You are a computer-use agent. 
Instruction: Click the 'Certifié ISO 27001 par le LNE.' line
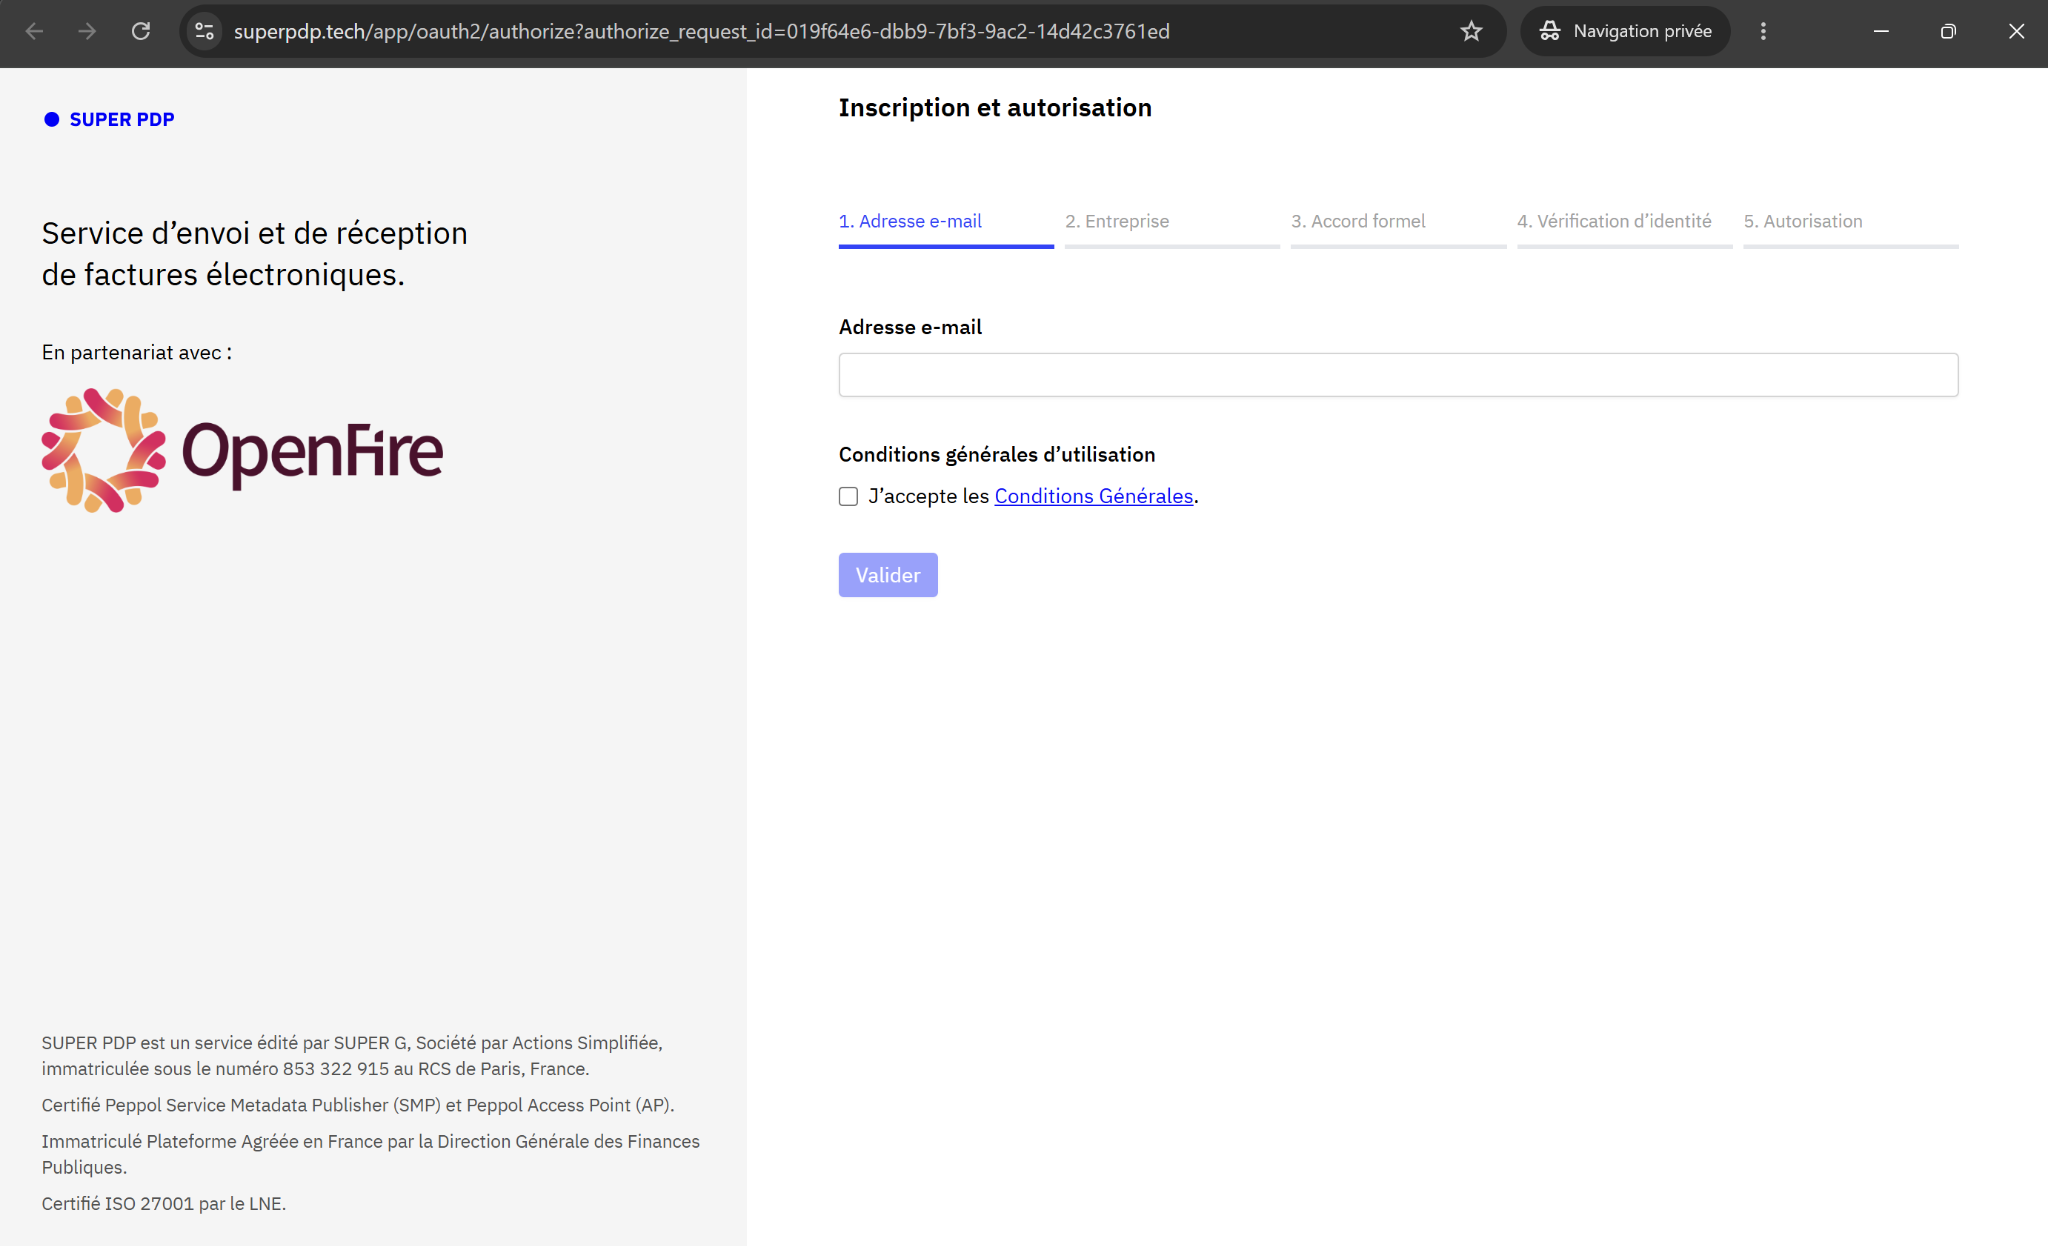point(164,1203)
